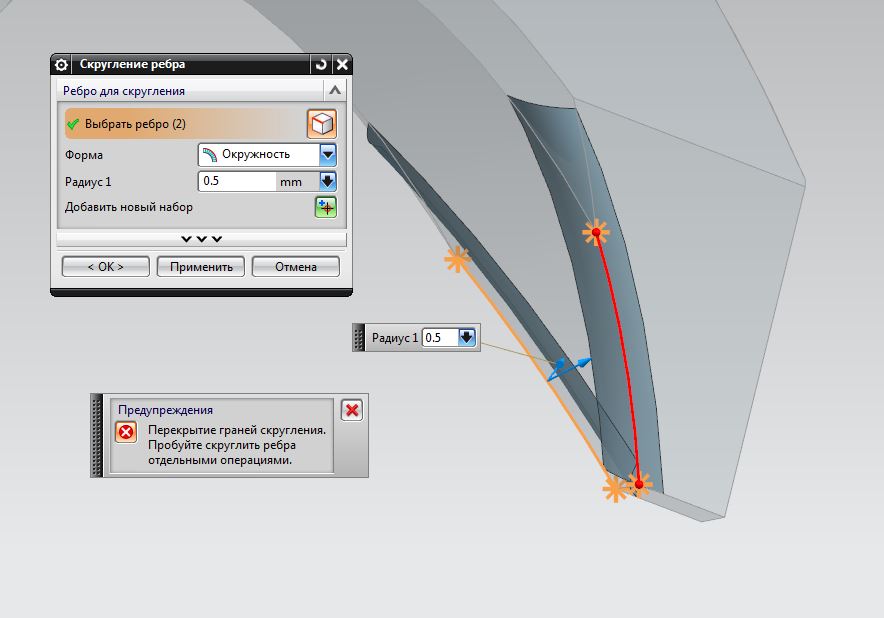Collapse the Ребро для скругления section
This screenshot has width=884, height=618.
[x=334, y=90]
